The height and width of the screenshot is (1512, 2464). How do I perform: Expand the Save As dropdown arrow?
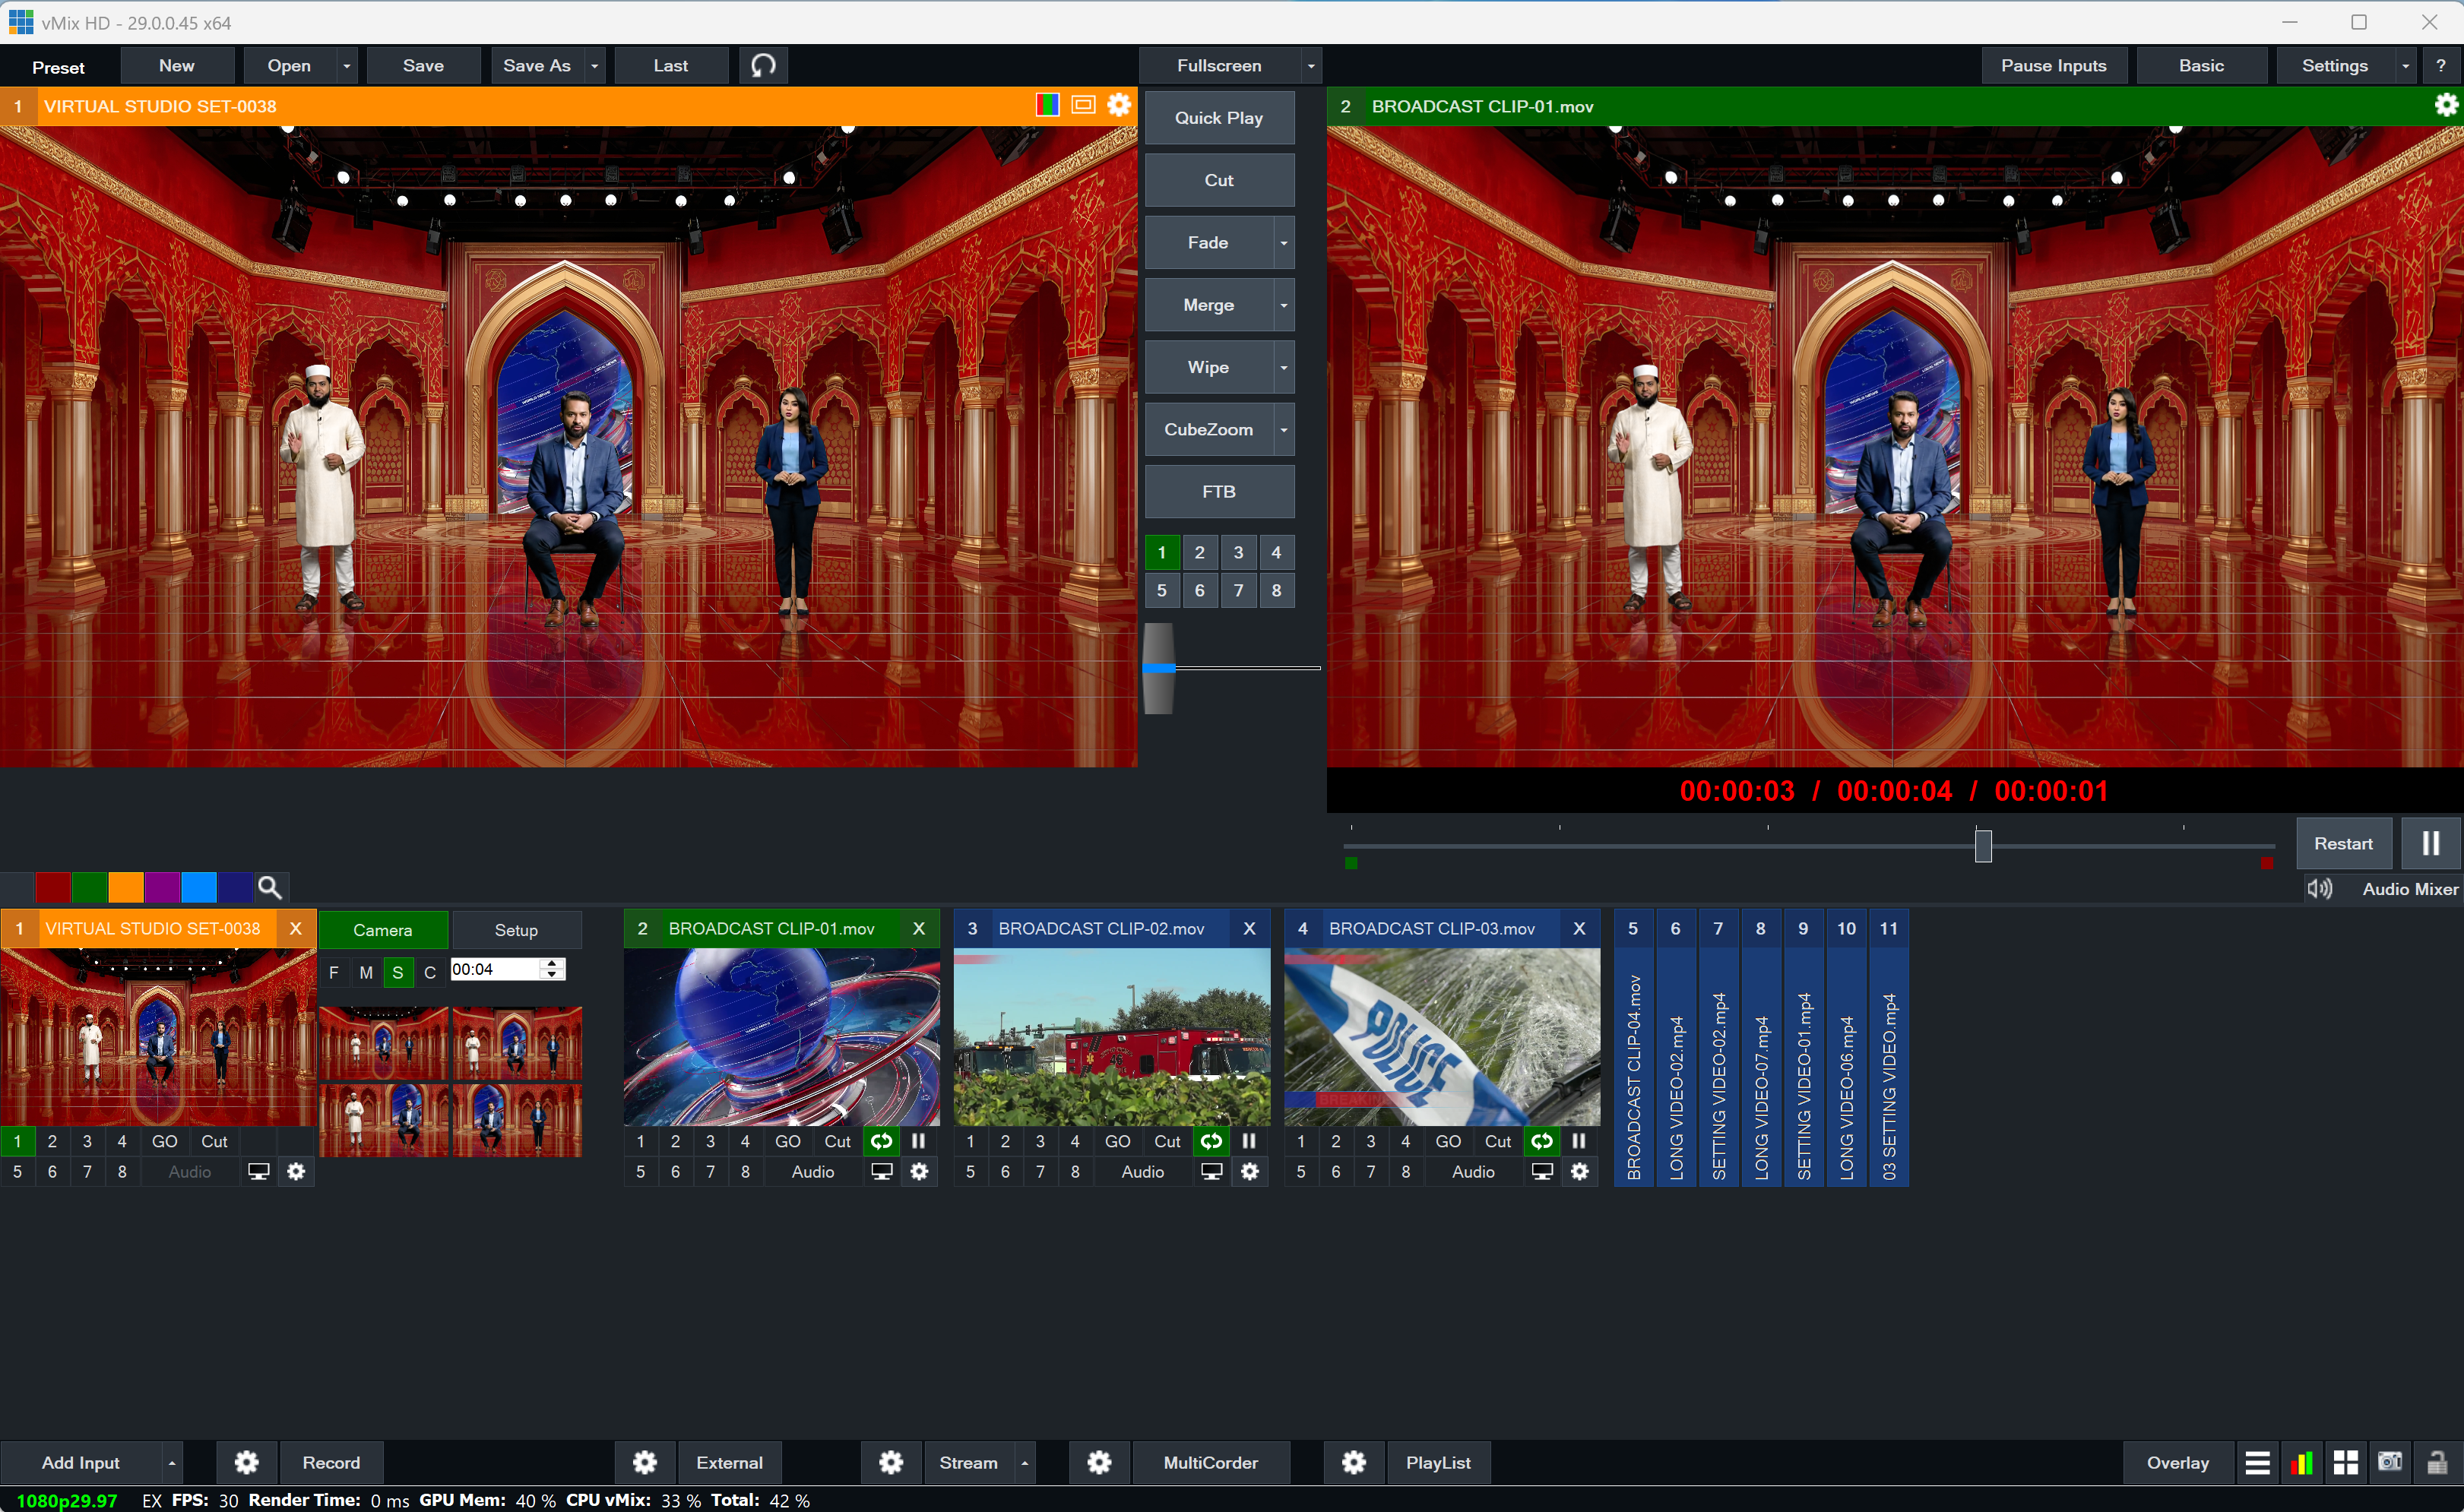click(x=594, y=66)
